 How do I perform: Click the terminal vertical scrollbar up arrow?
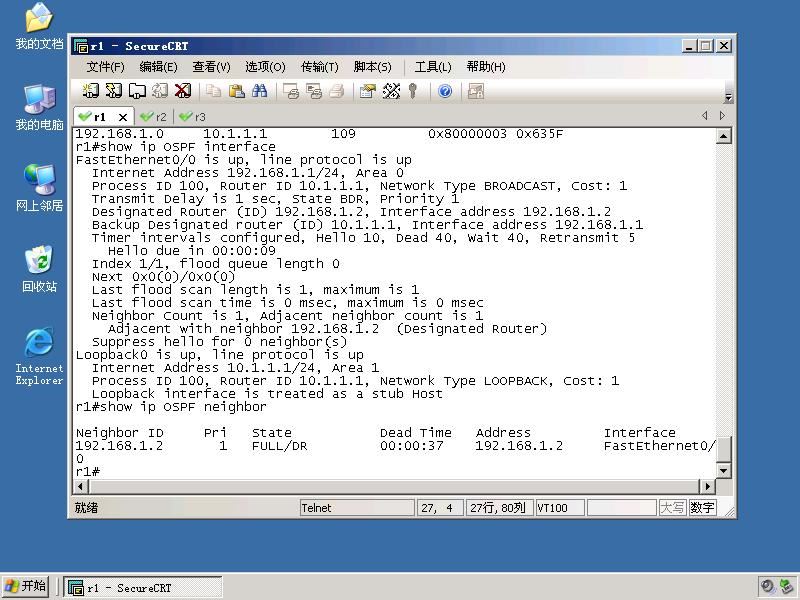[x=723, y=136]
